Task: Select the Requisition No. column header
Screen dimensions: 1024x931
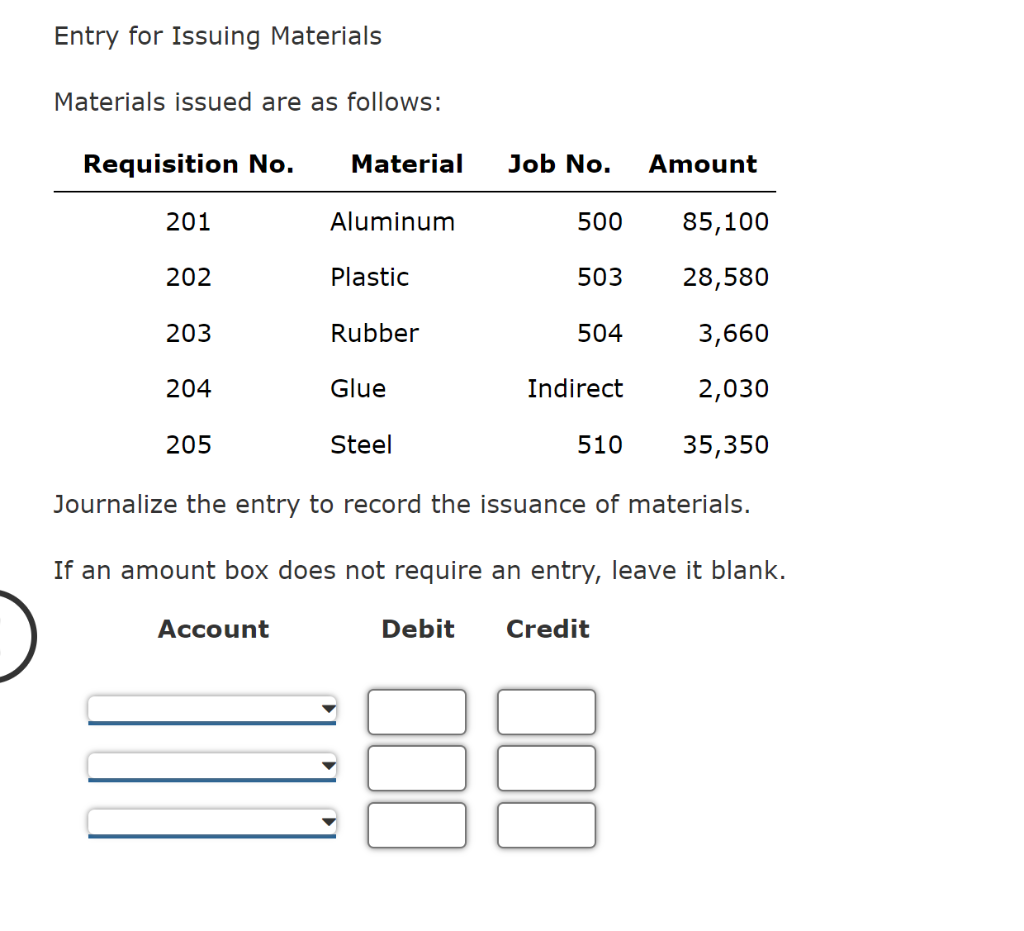Action: coord(188,164)
